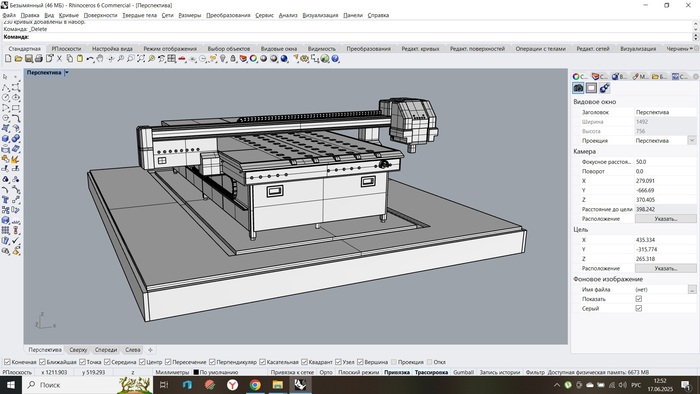
Task: Click the lightbulb hide/show objects icon
Action: (x=222, y=58)
